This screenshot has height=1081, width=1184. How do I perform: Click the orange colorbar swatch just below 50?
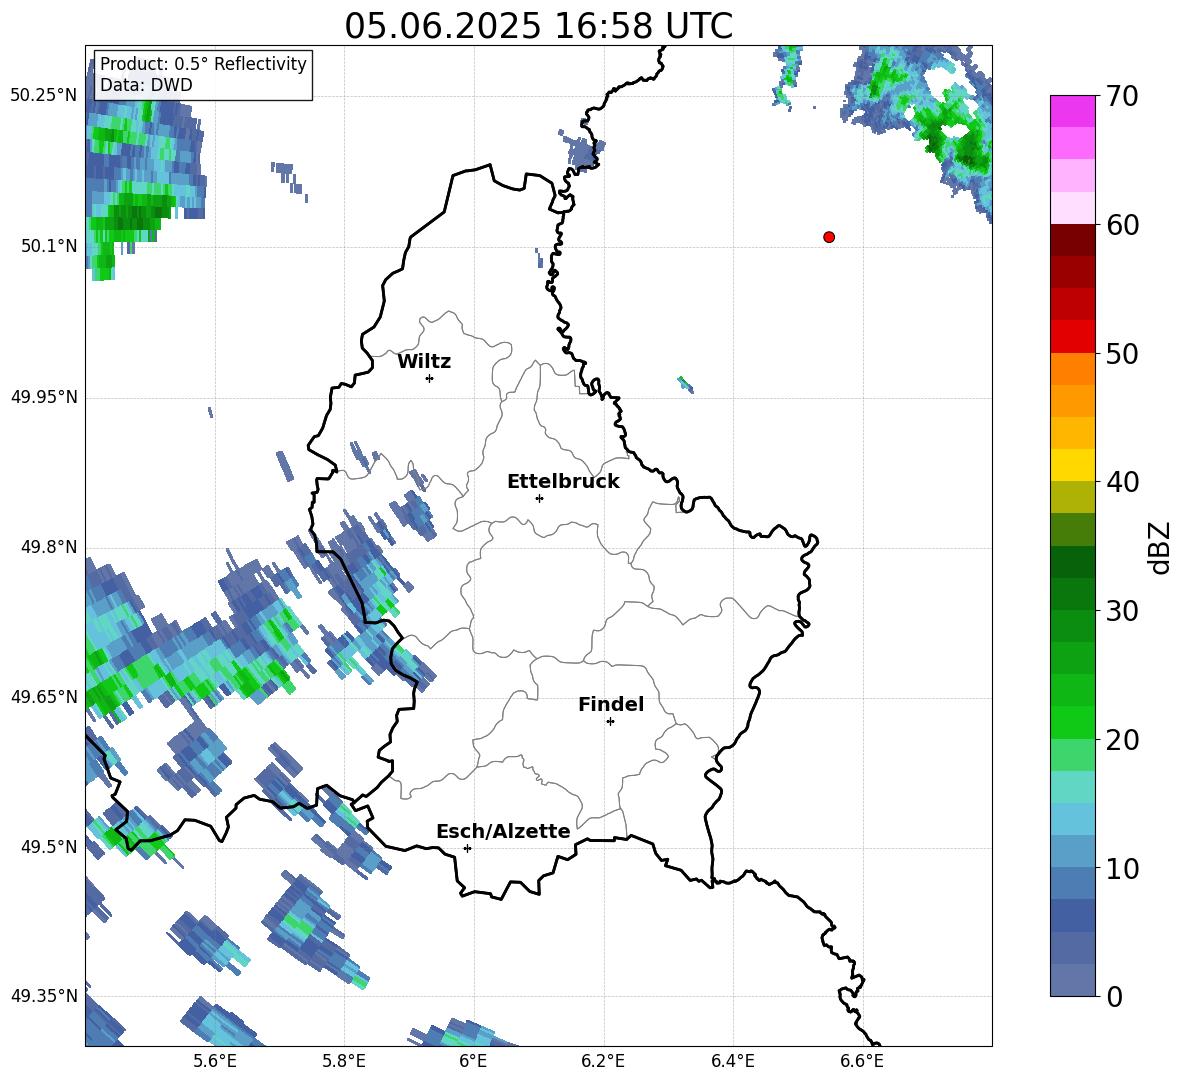coord(1072,369)
